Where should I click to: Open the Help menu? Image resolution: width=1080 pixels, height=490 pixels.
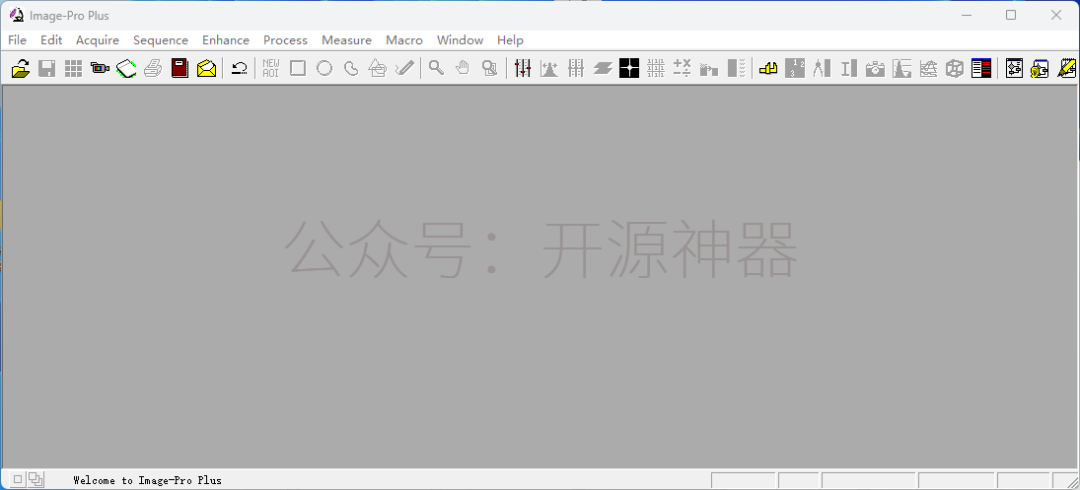[510, 40]
